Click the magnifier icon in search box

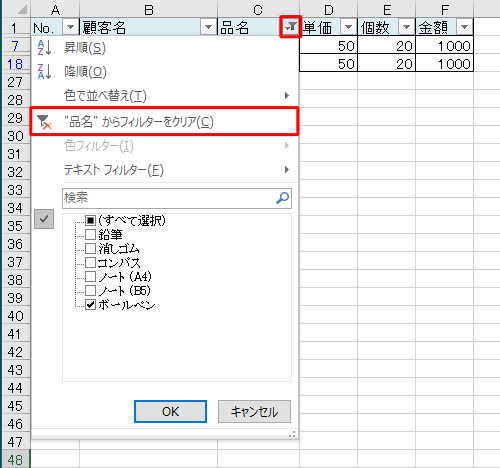282,198
